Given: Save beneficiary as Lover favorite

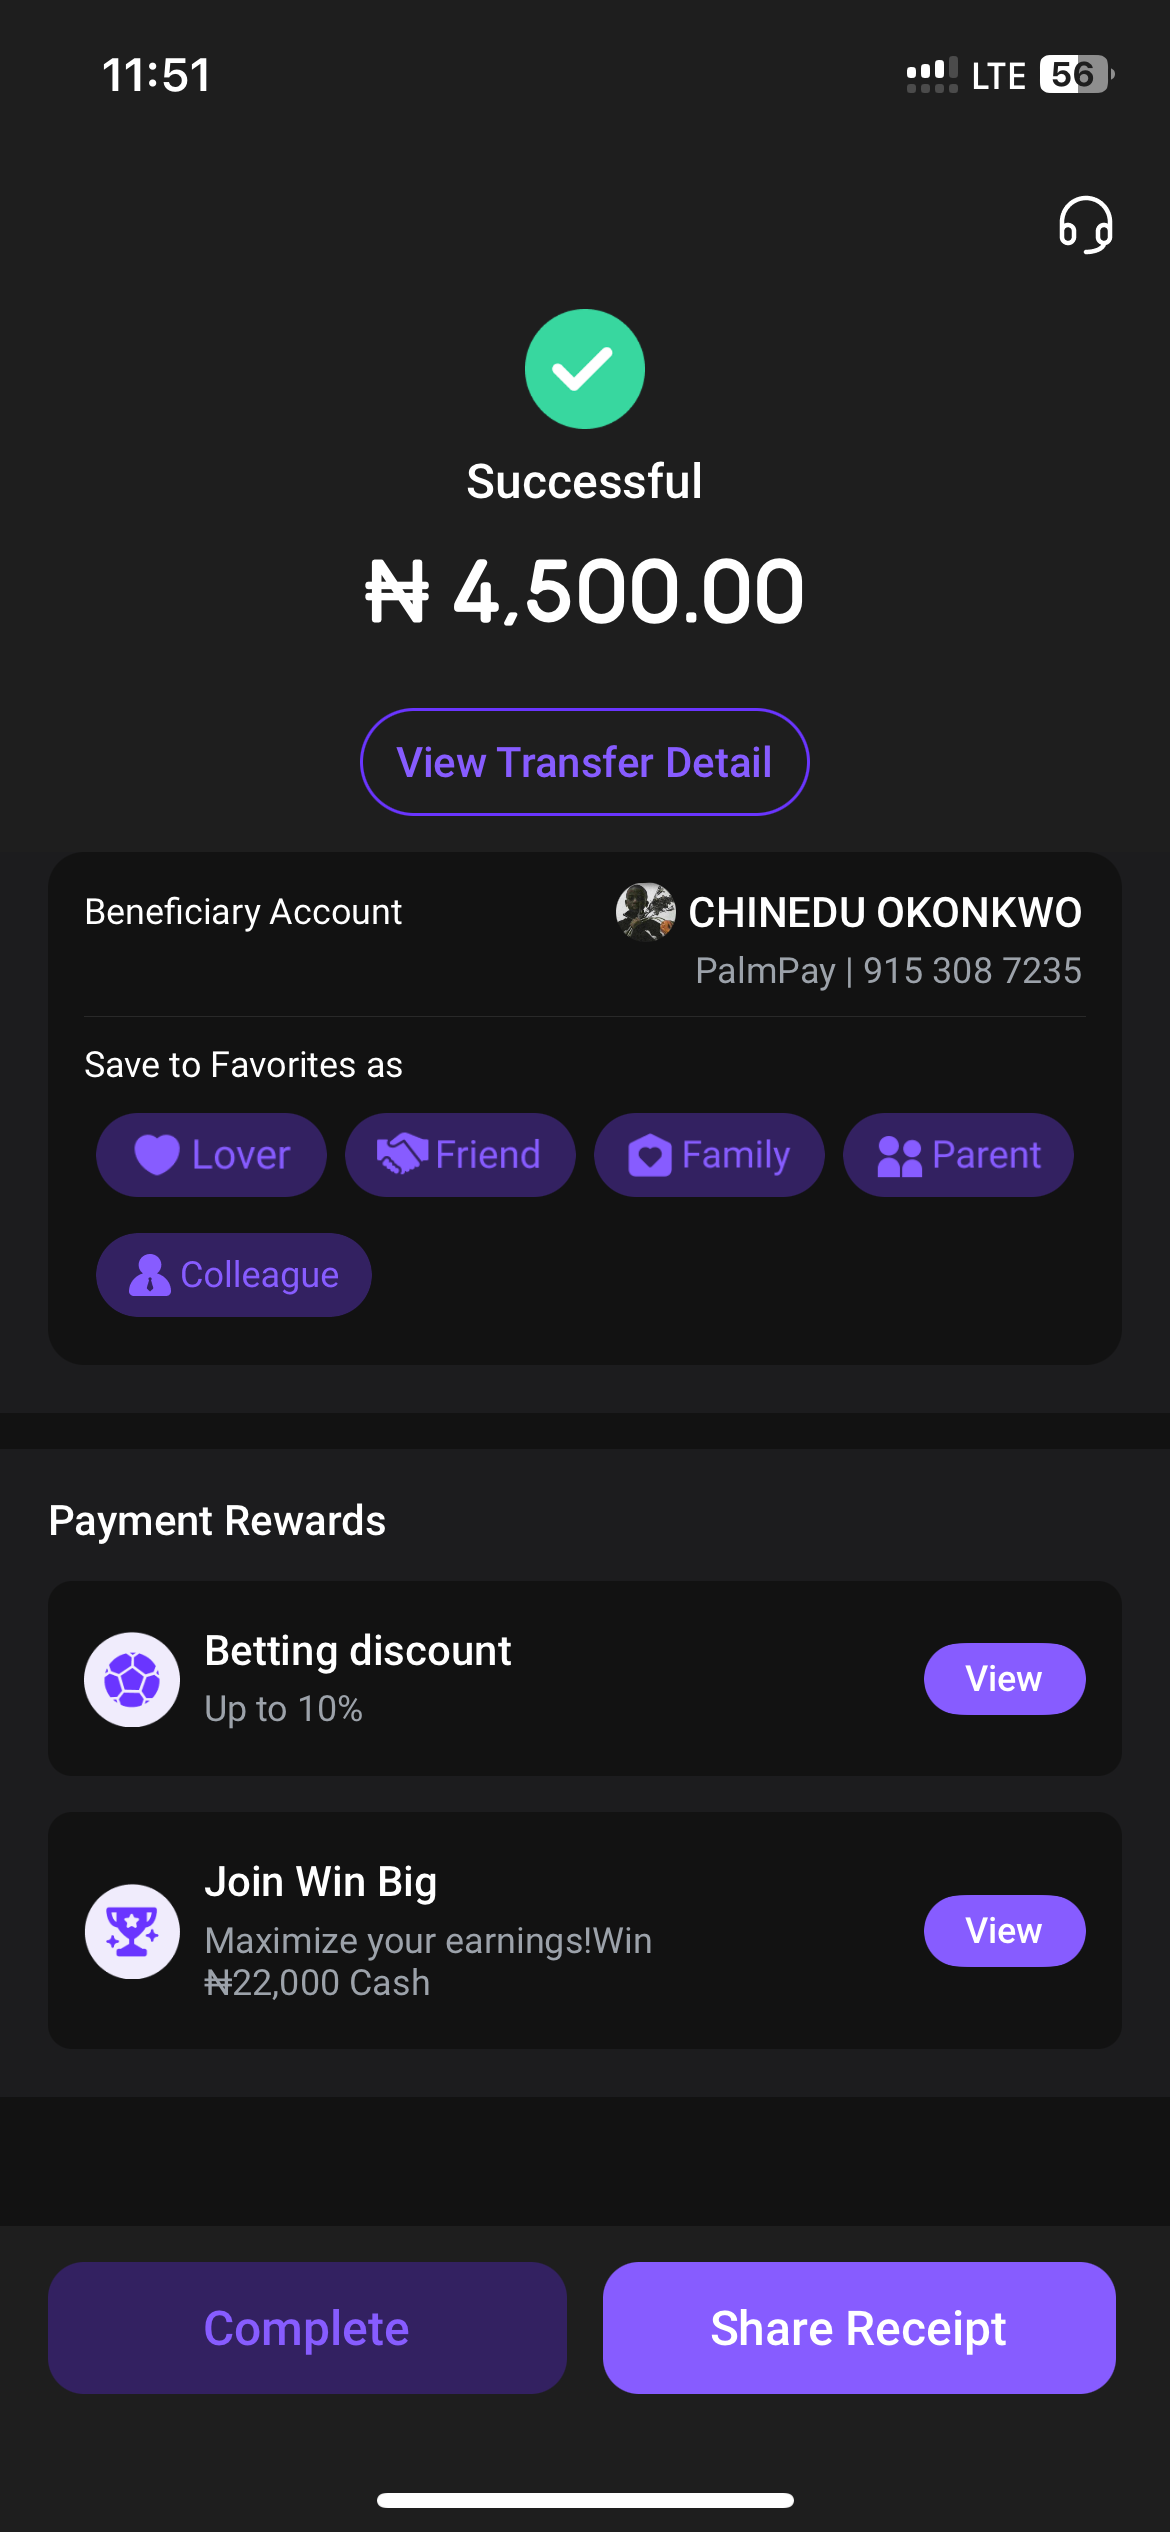Looking at the screenshot, I should (x=211, y=1155).
